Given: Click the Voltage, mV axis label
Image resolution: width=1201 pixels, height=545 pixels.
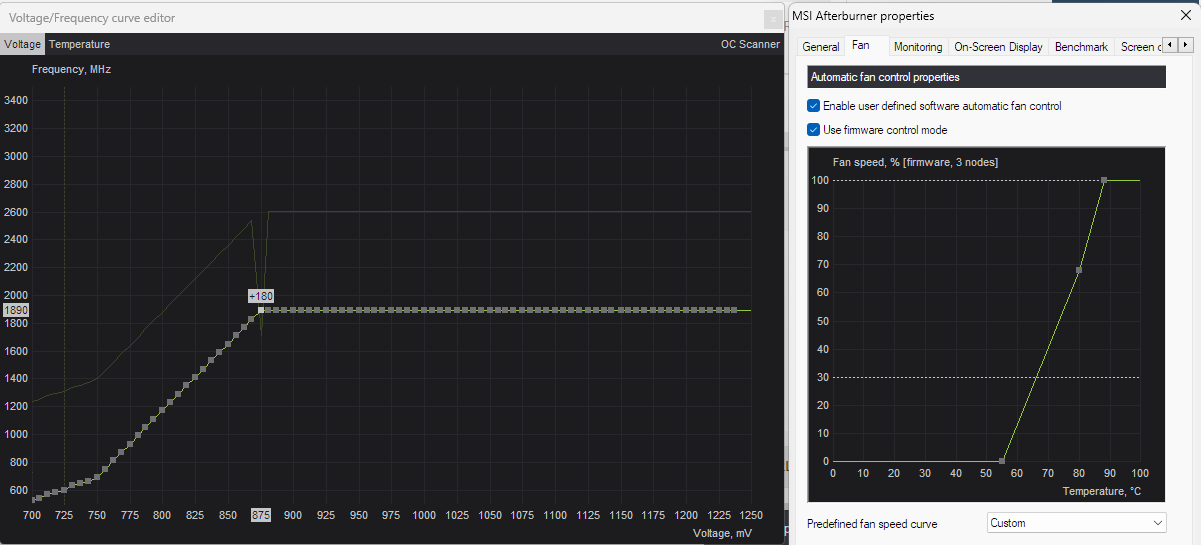Looking at the screenshot, I should [722, 534].
